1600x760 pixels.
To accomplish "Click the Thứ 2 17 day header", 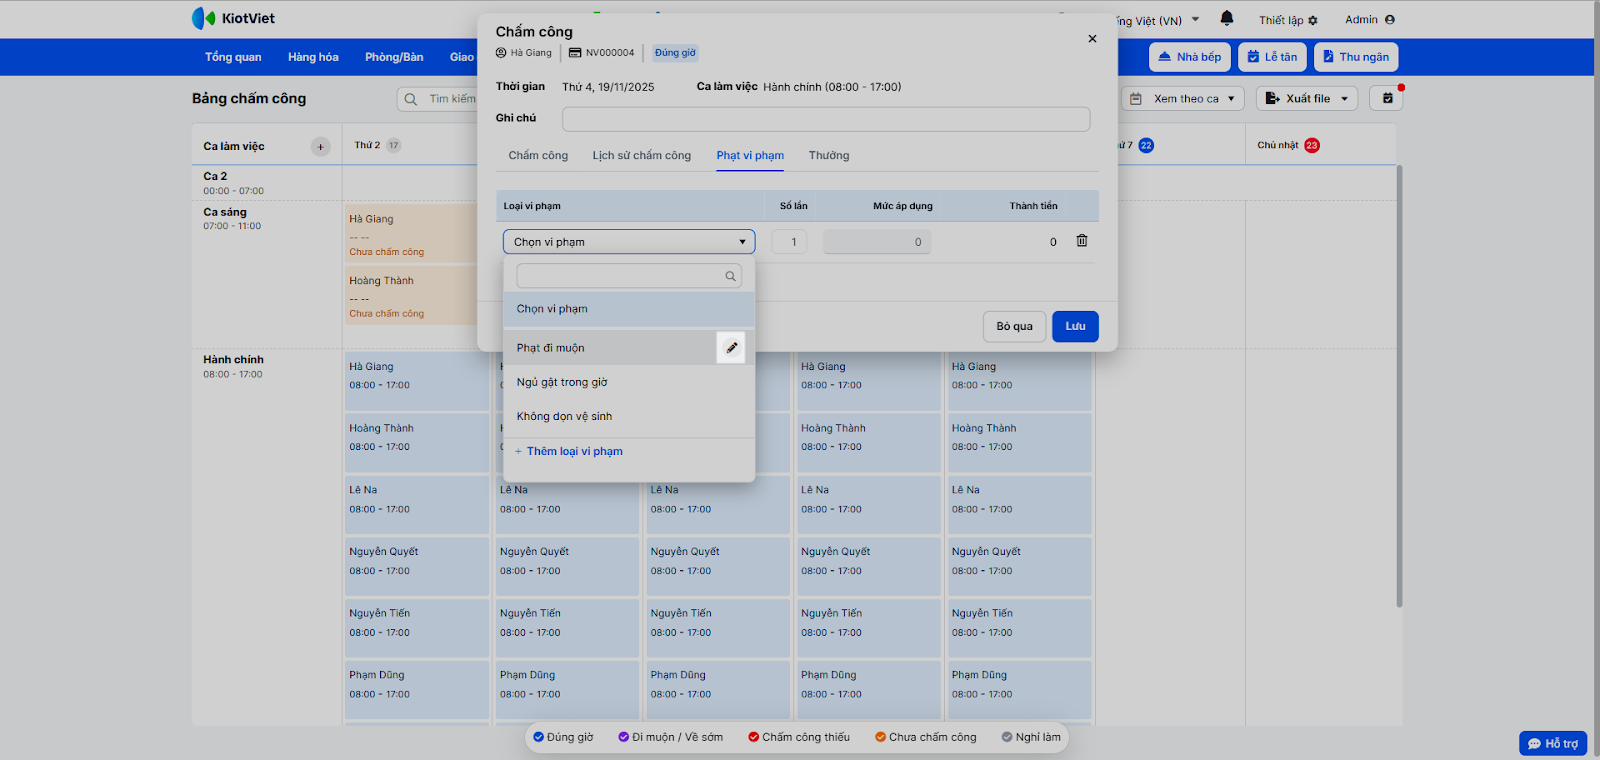I will coord(377,146).
